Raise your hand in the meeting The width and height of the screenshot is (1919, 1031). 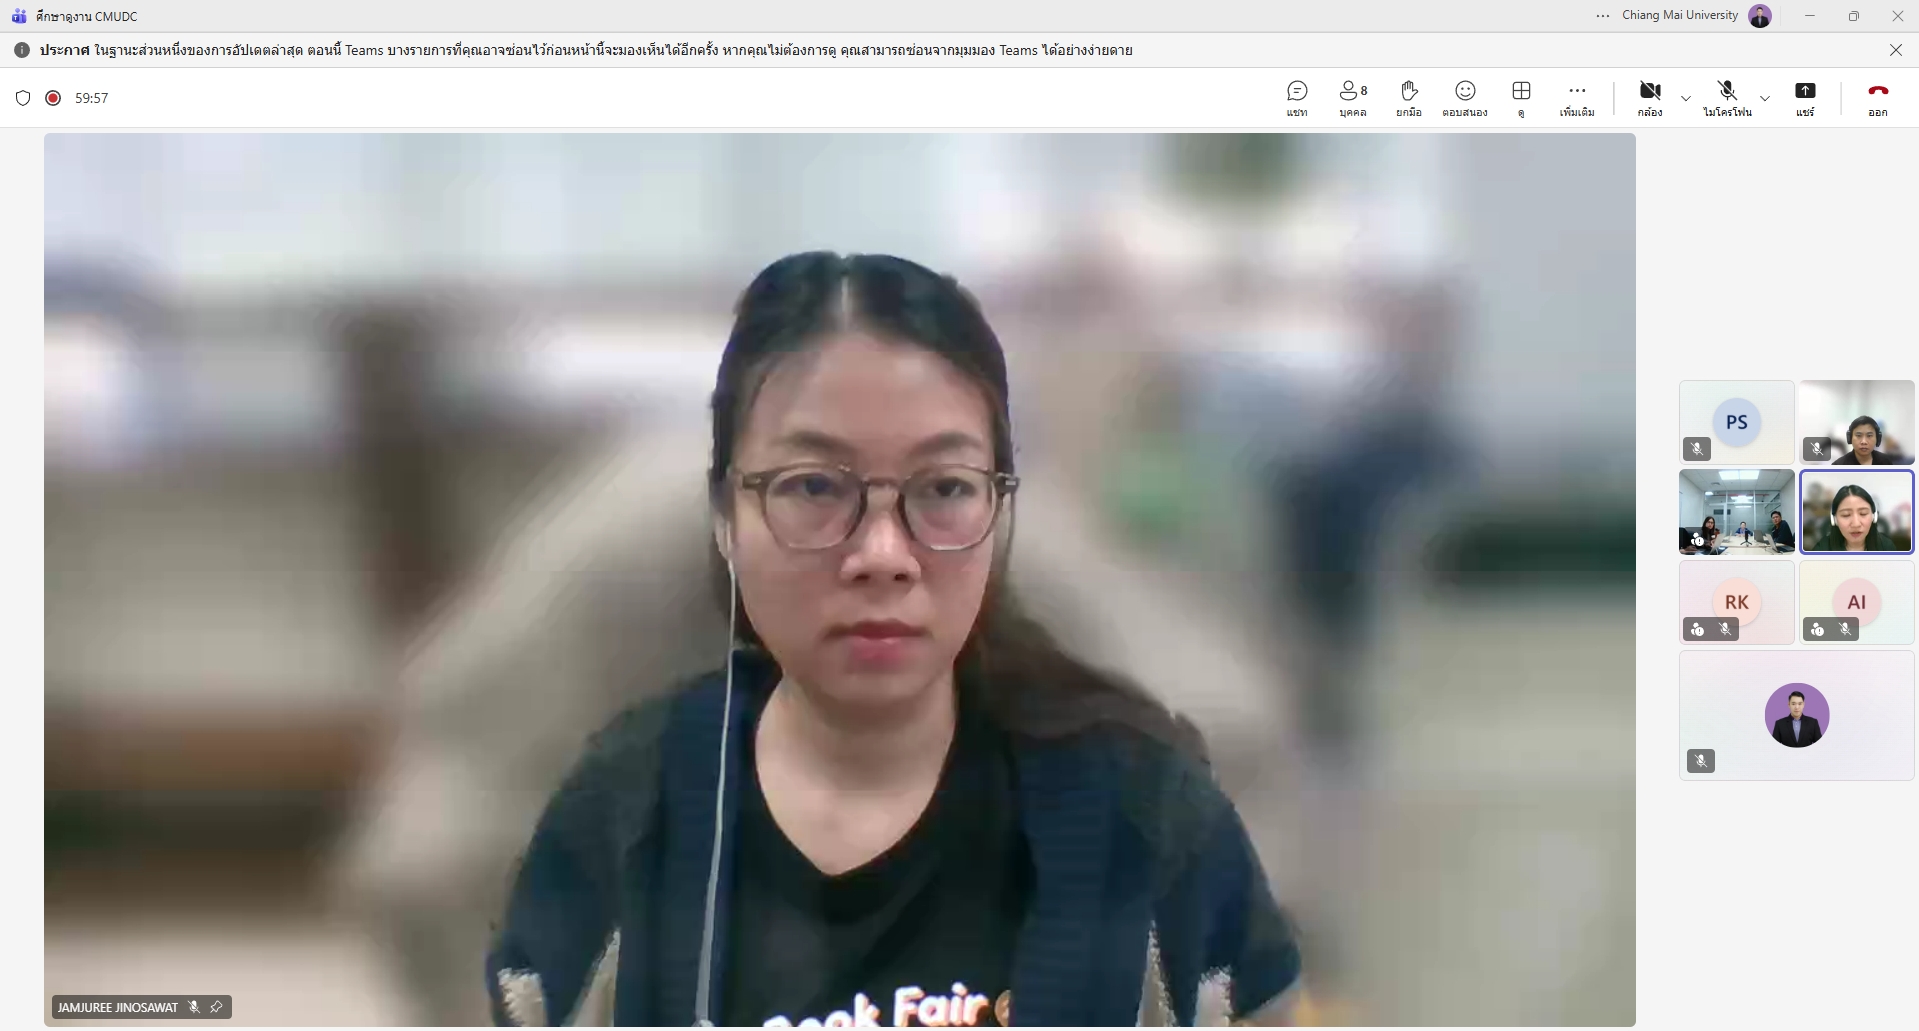1409,98
